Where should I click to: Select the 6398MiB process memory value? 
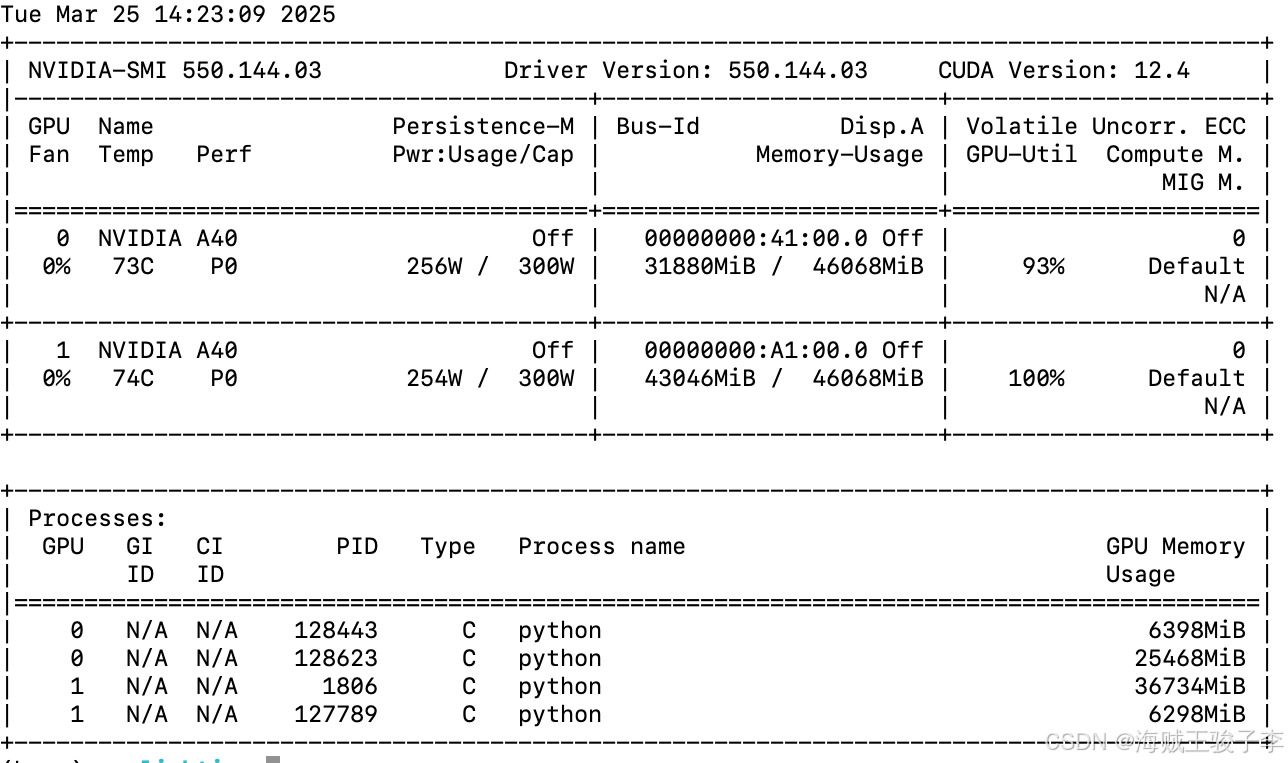(1197, 631)
